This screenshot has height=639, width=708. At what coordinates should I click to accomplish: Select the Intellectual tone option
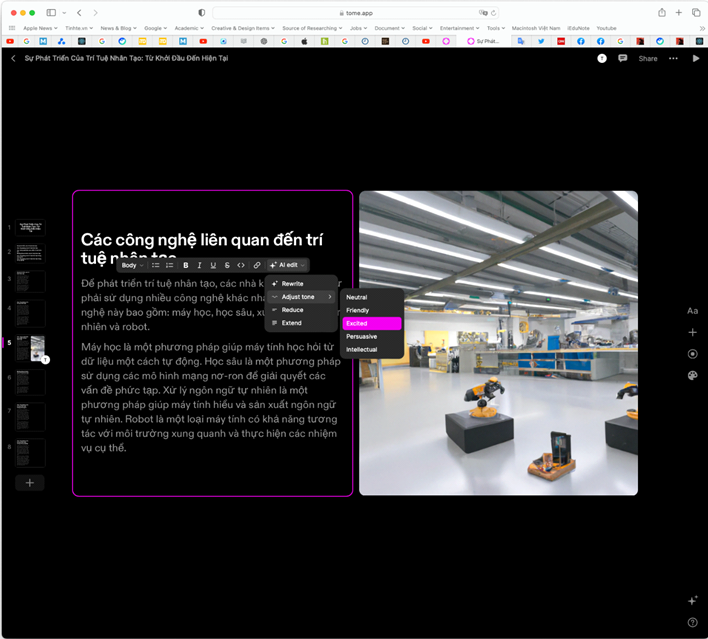372,350
